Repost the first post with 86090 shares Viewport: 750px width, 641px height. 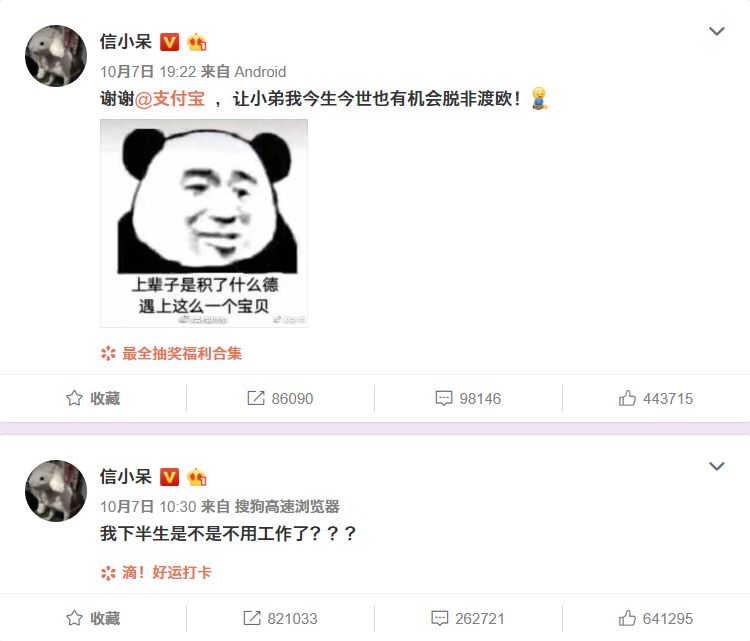[280, 398]
